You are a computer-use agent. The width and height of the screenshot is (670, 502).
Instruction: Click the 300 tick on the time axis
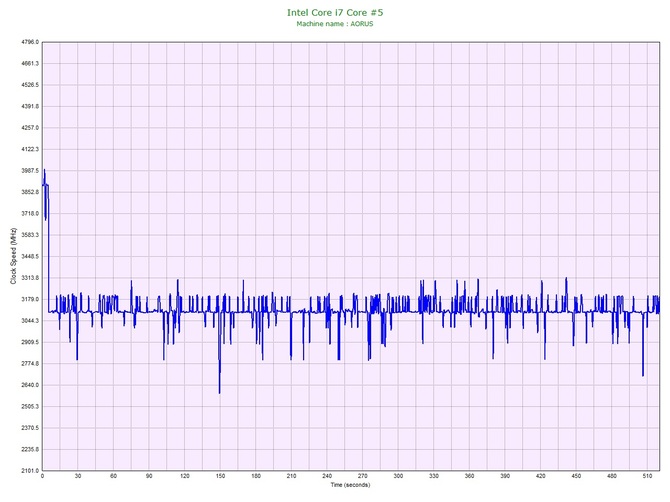398,476
